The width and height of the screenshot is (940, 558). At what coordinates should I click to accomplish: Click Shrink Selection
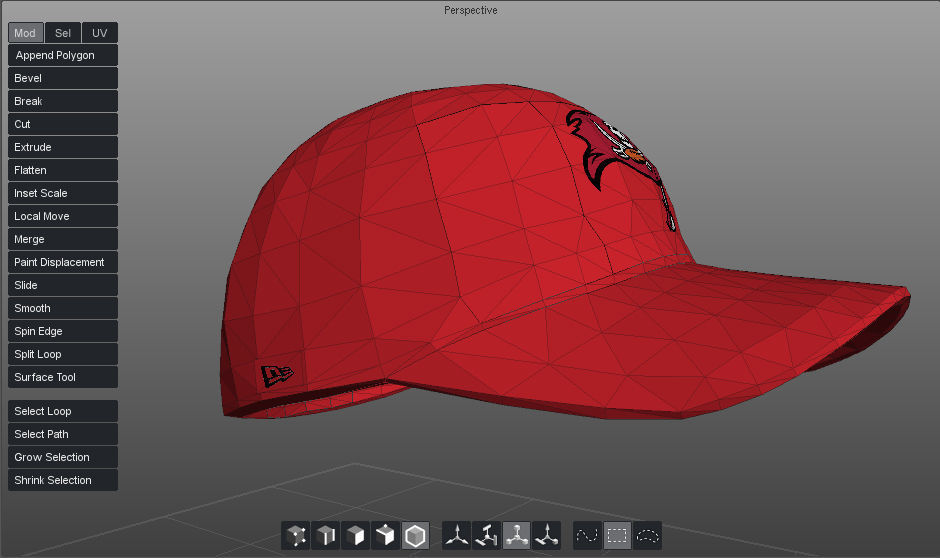[63, 480]
